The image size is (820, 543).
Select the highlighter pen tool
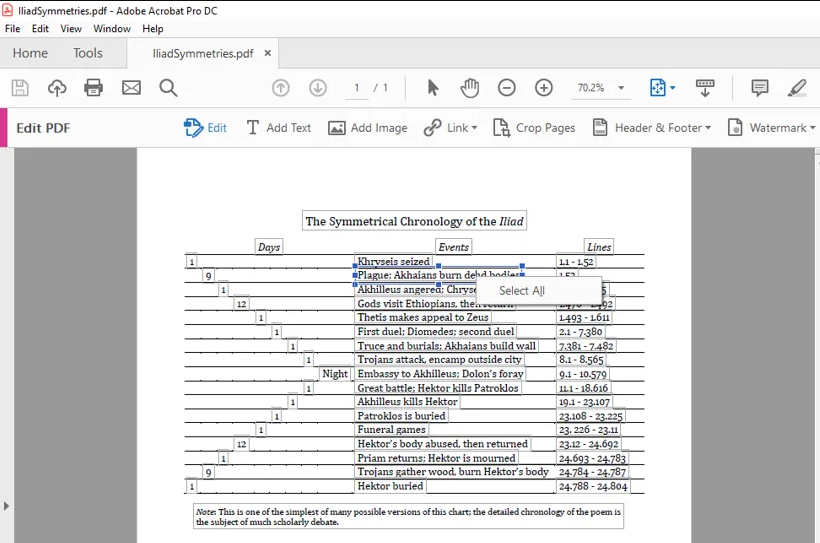click(x=797, y=87)
